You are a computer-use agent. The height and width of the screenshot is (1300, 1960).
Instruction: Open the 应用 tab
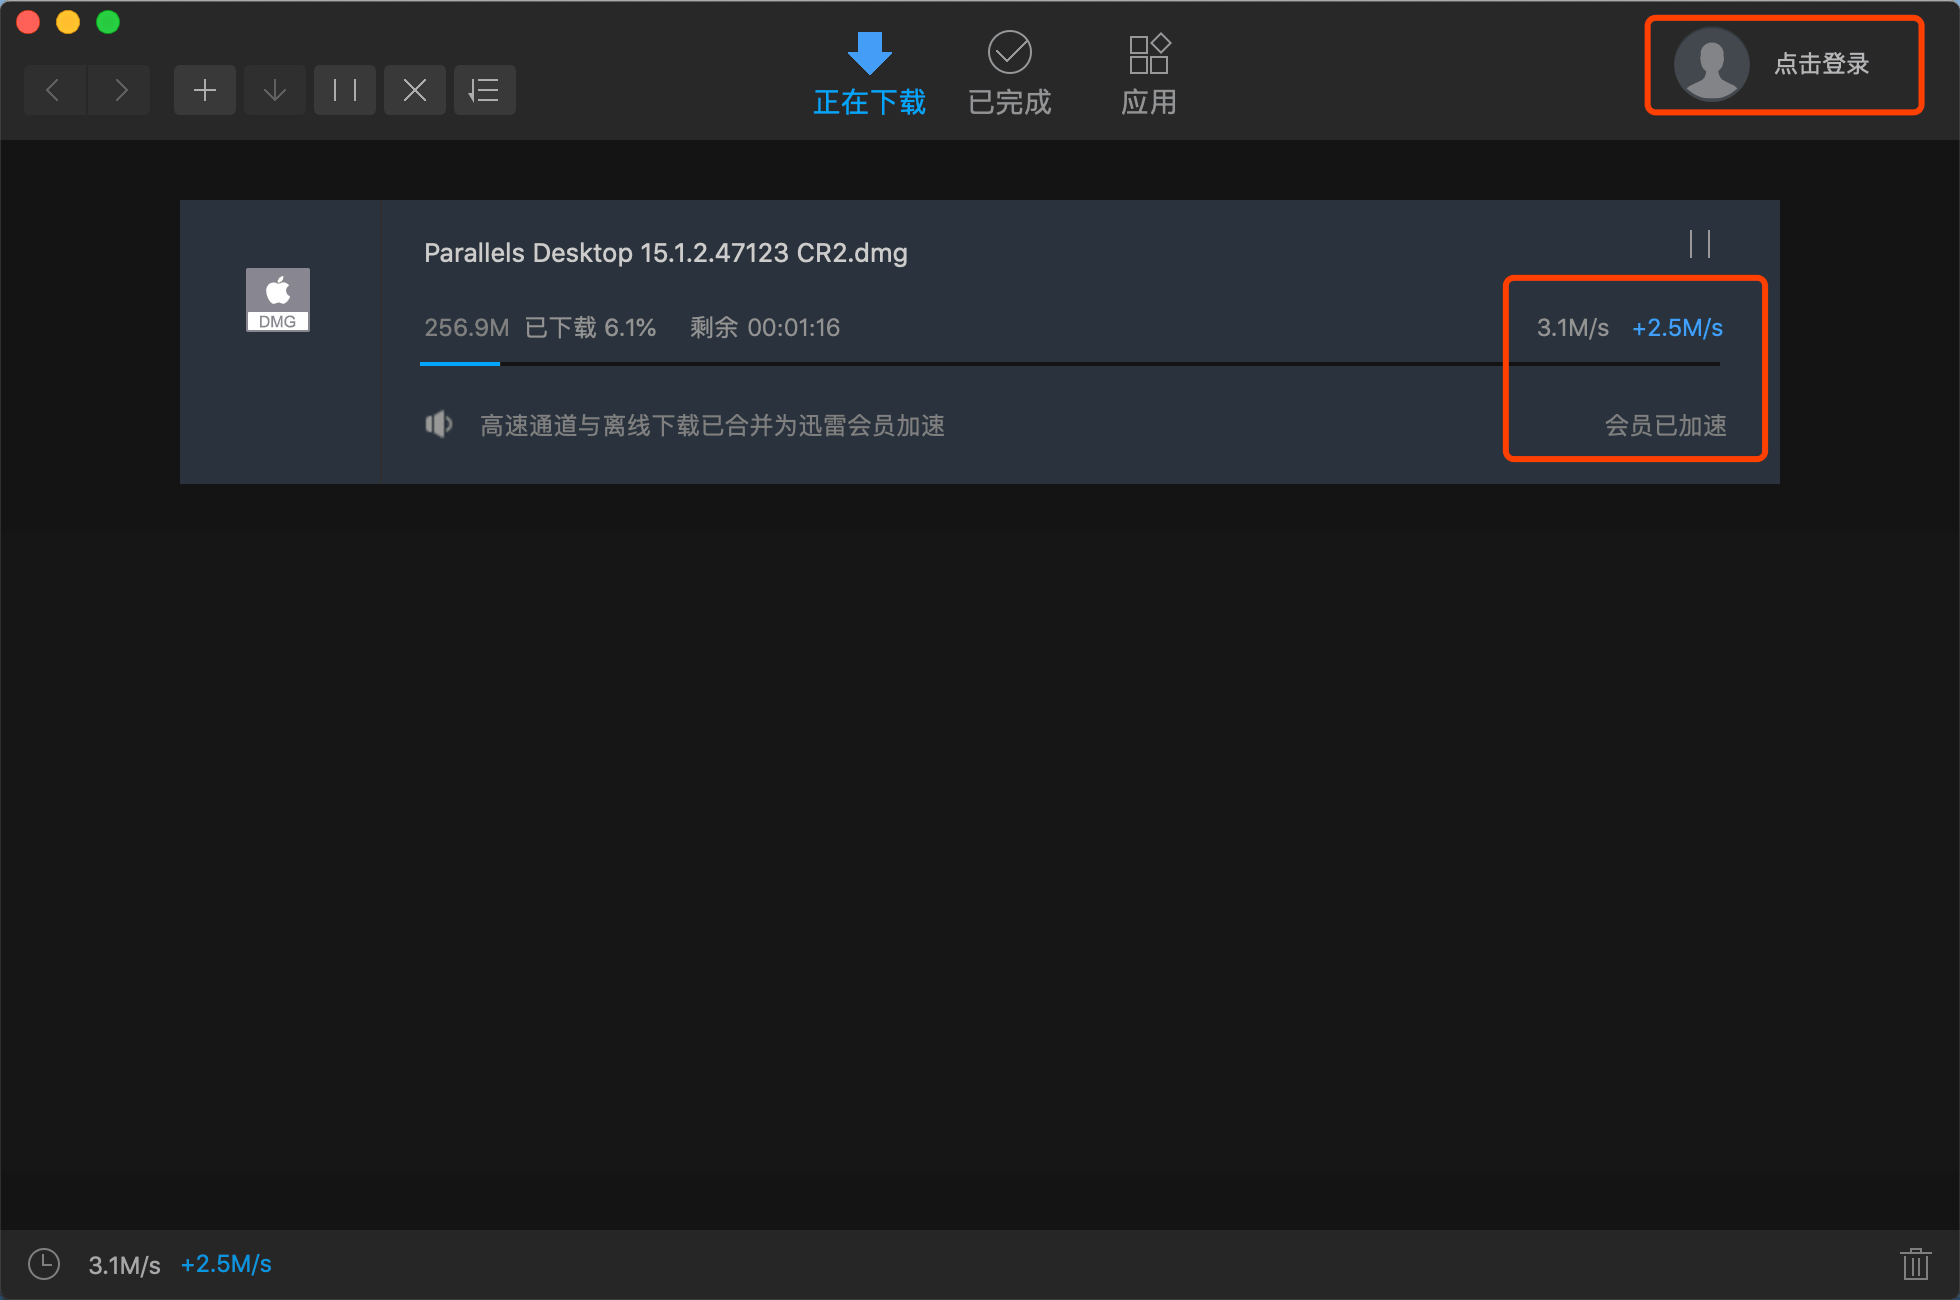pos(1149,75)
